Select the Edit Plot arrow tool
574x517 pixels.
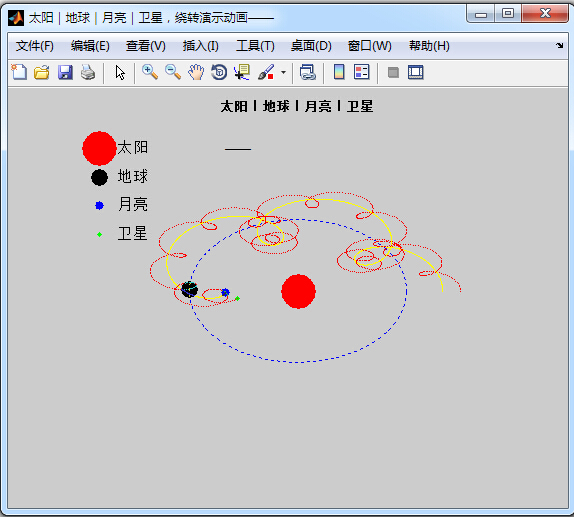(120, 72)
